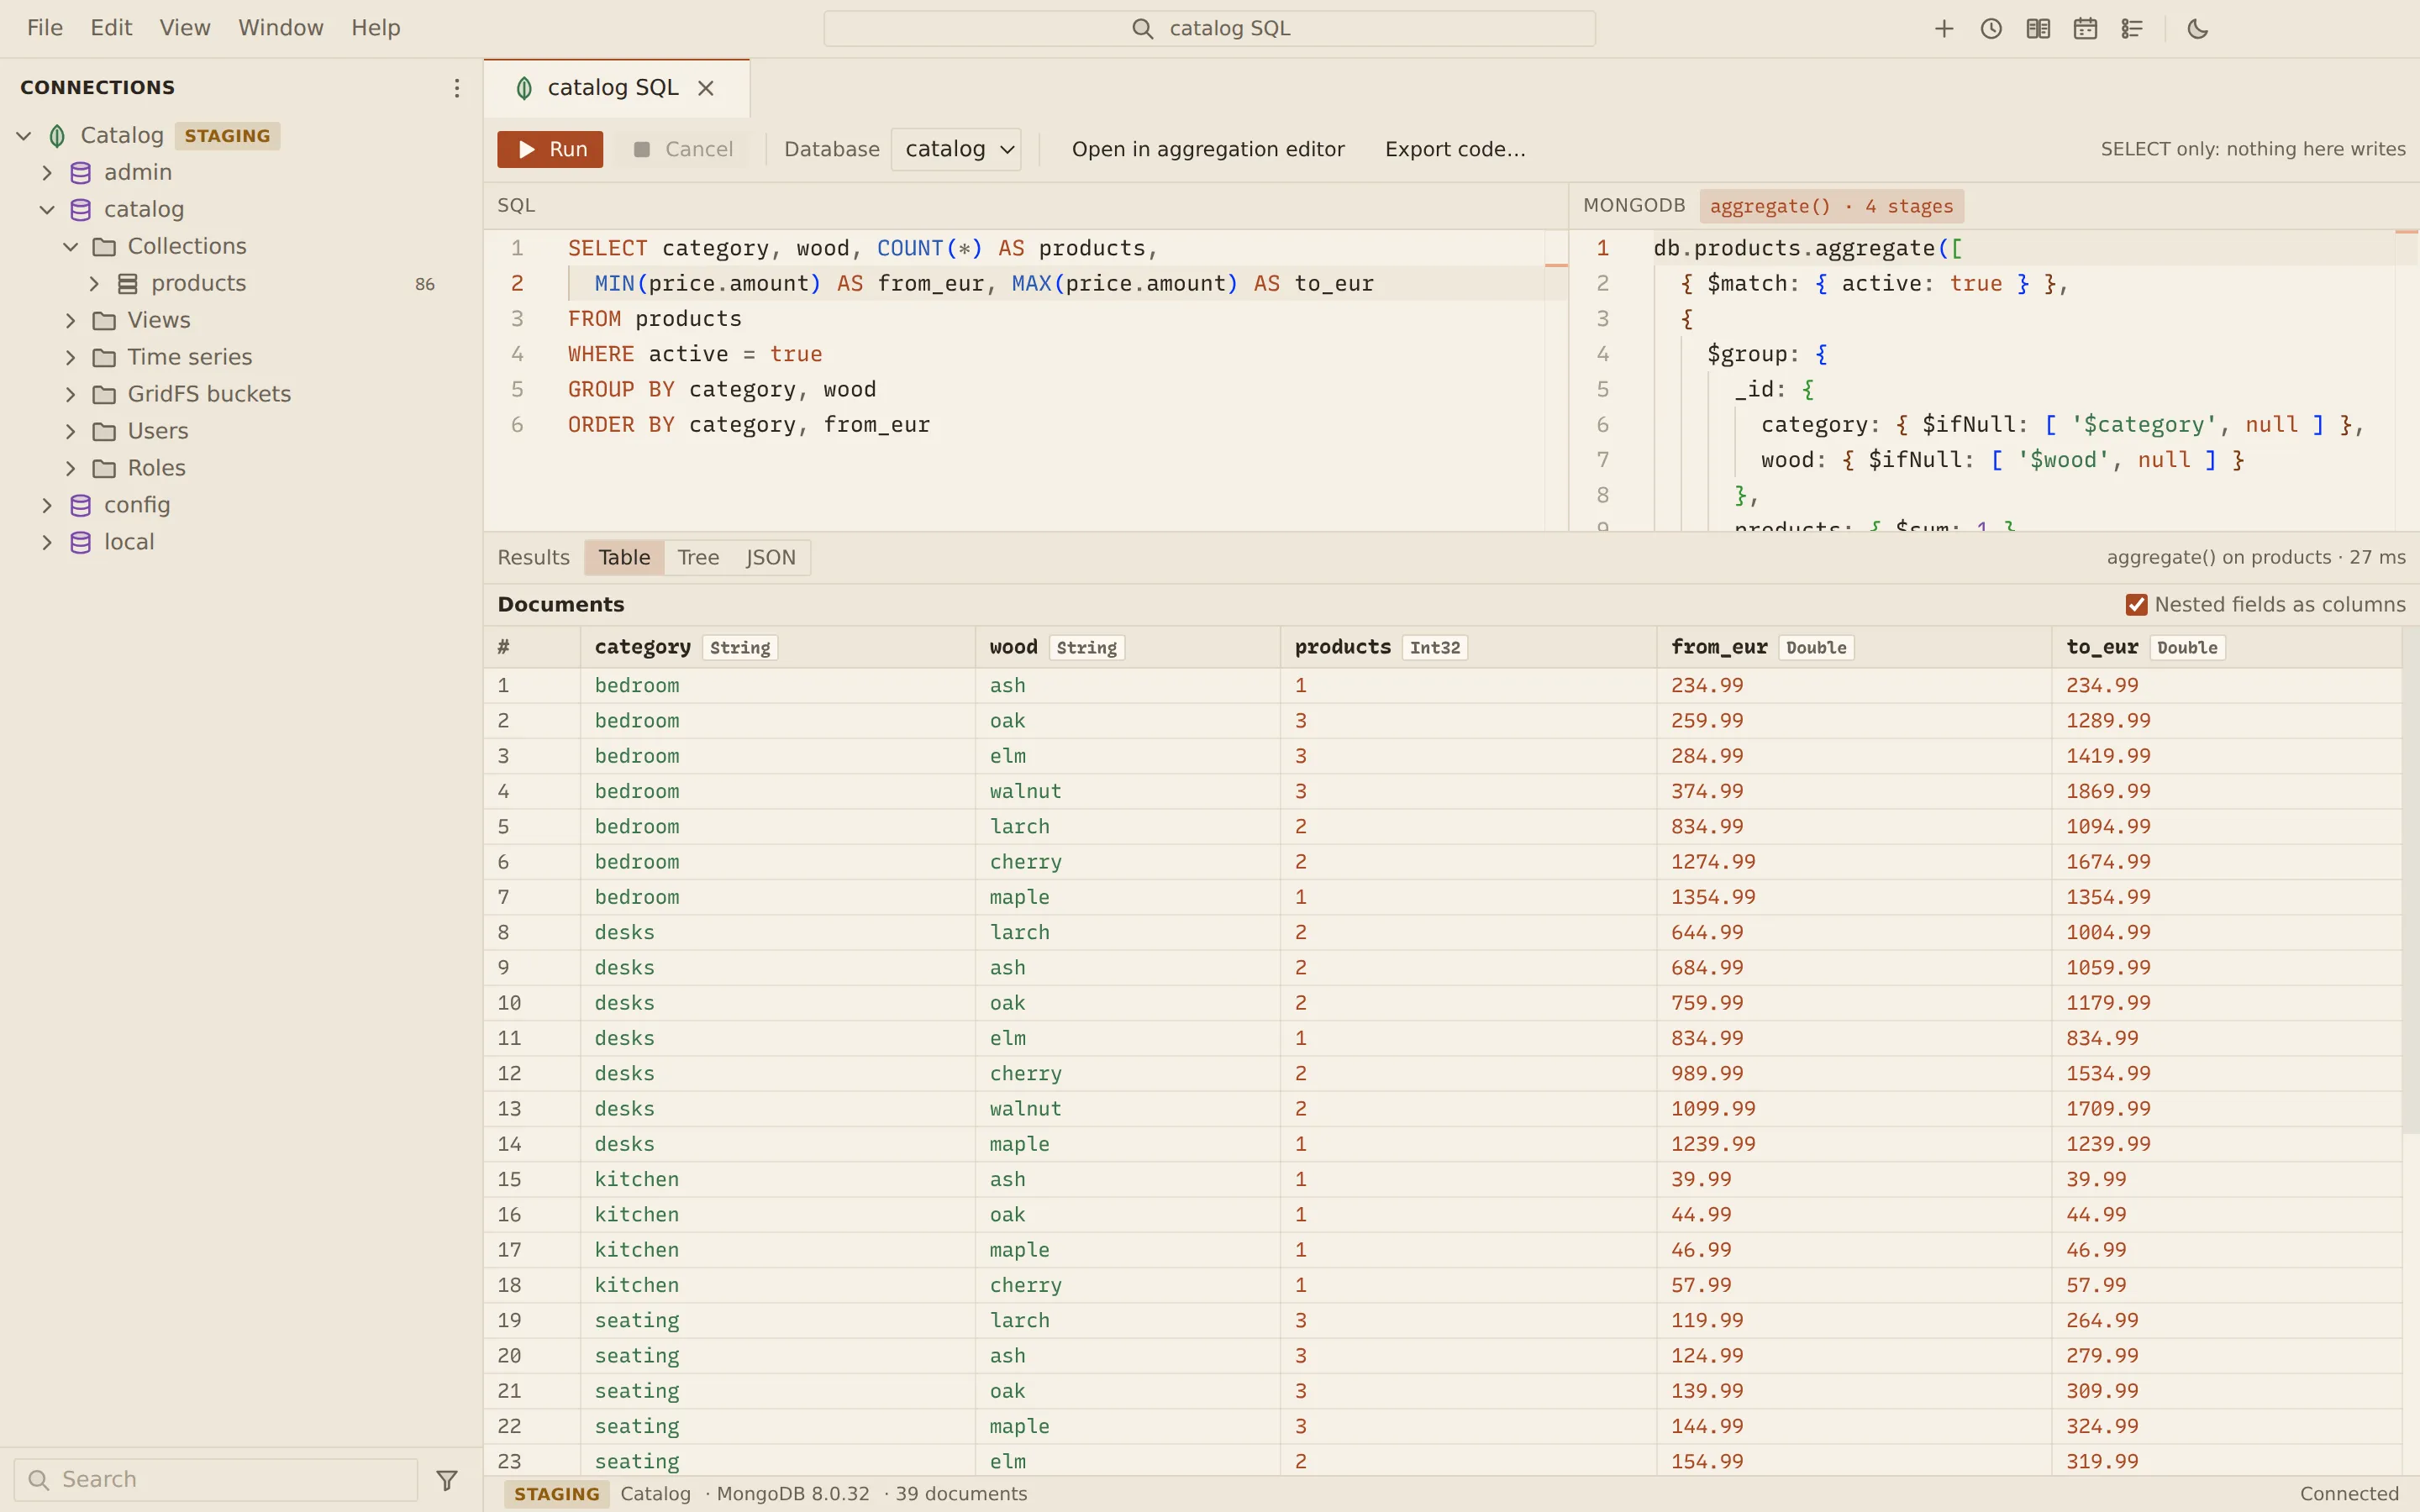Collapse the catalog database node
This screenshot has height=1512, width=2420.
(47, 210)
